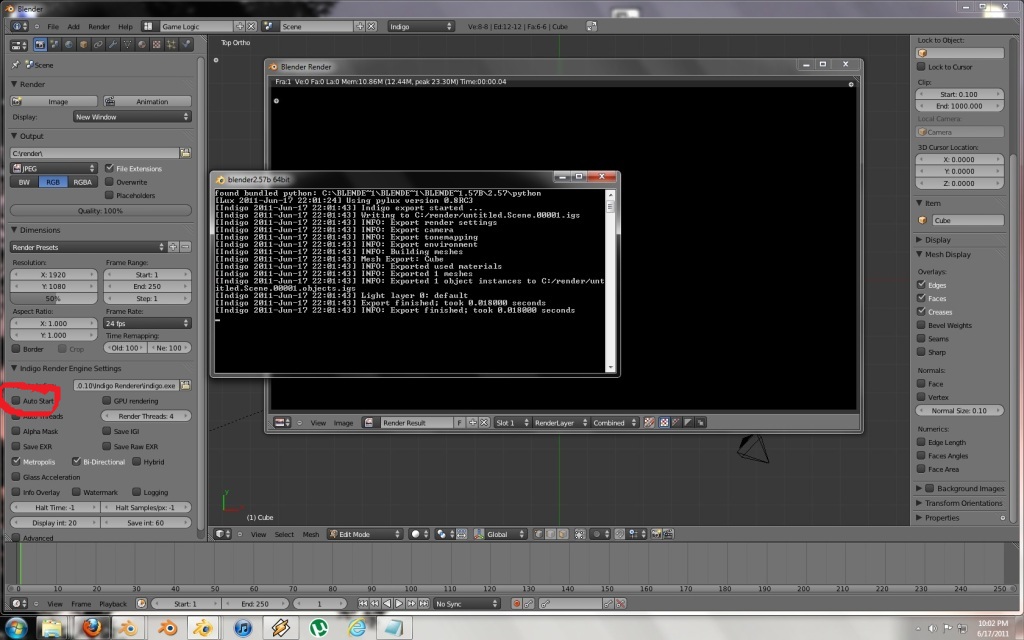
Task: Open the Modifiers wrench tab icon
Action: point(112,45)
